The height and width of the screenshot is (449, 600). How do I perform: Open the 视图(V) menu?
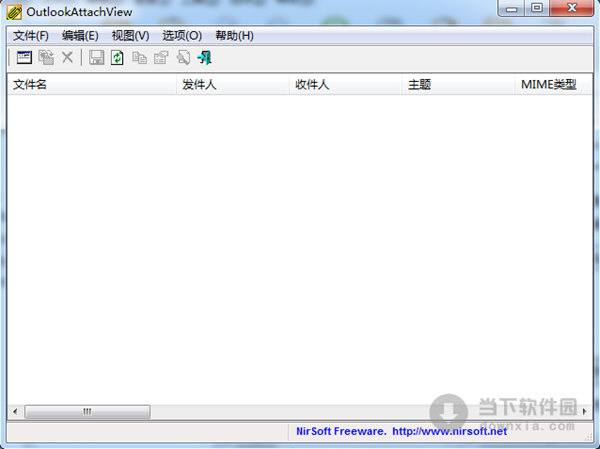tap(130, 36)
